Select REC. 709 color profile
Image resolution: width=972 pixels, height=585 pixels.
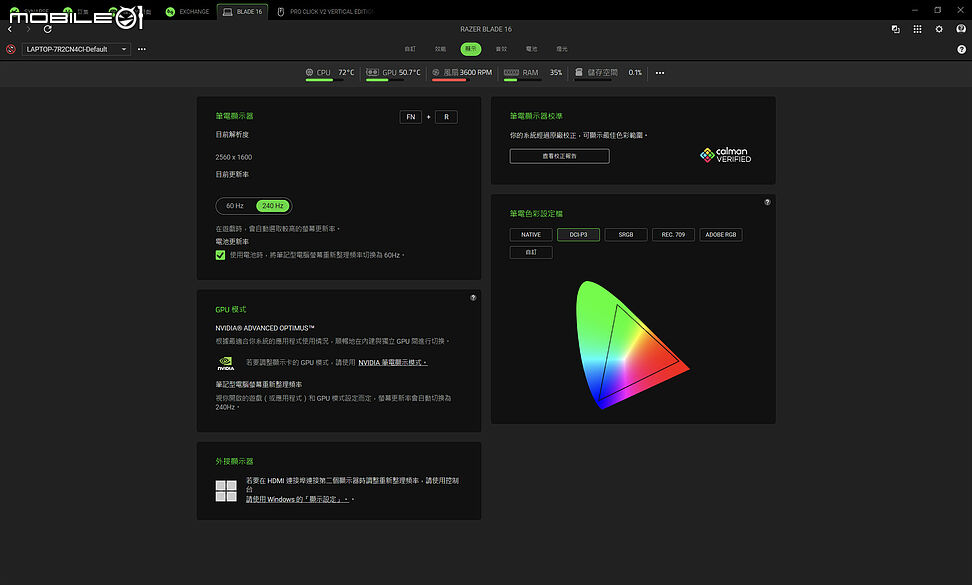[673, 235]
